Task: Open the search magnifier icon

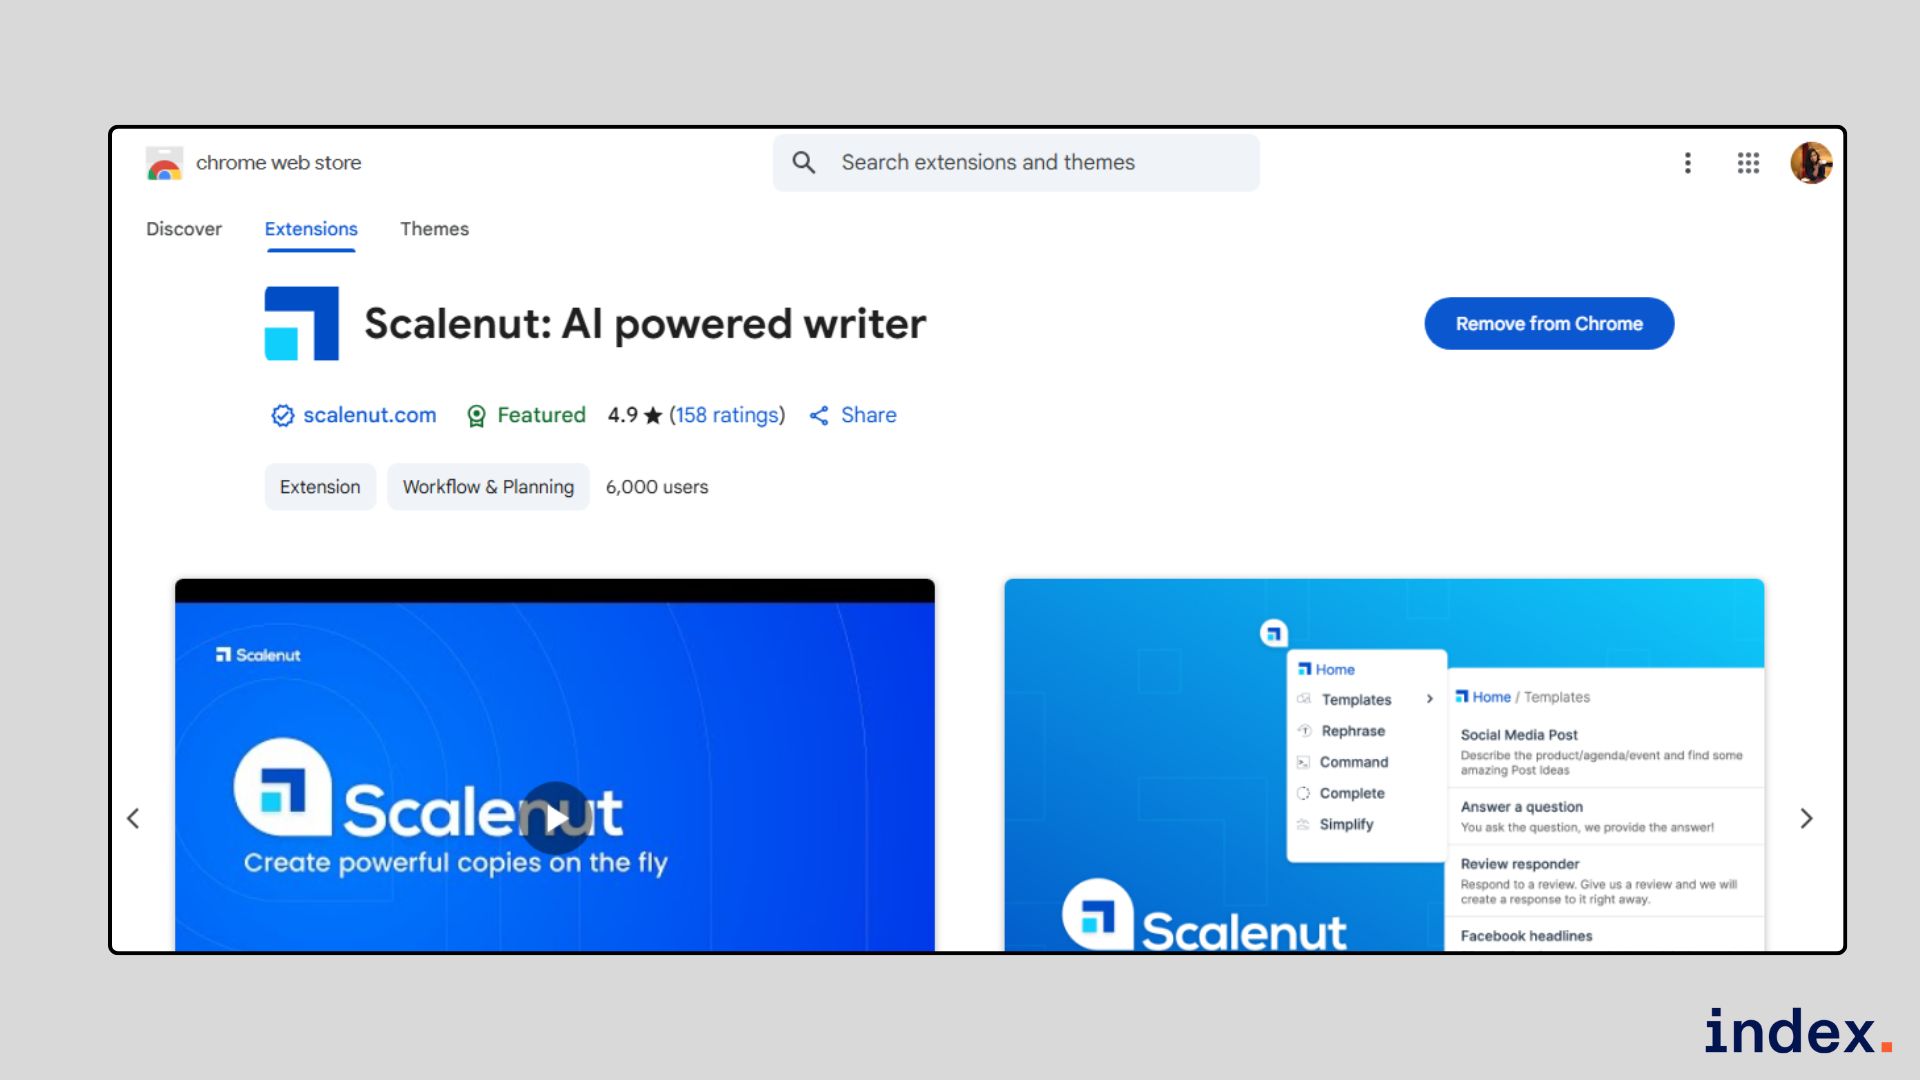Action: [x=804, y=162]
